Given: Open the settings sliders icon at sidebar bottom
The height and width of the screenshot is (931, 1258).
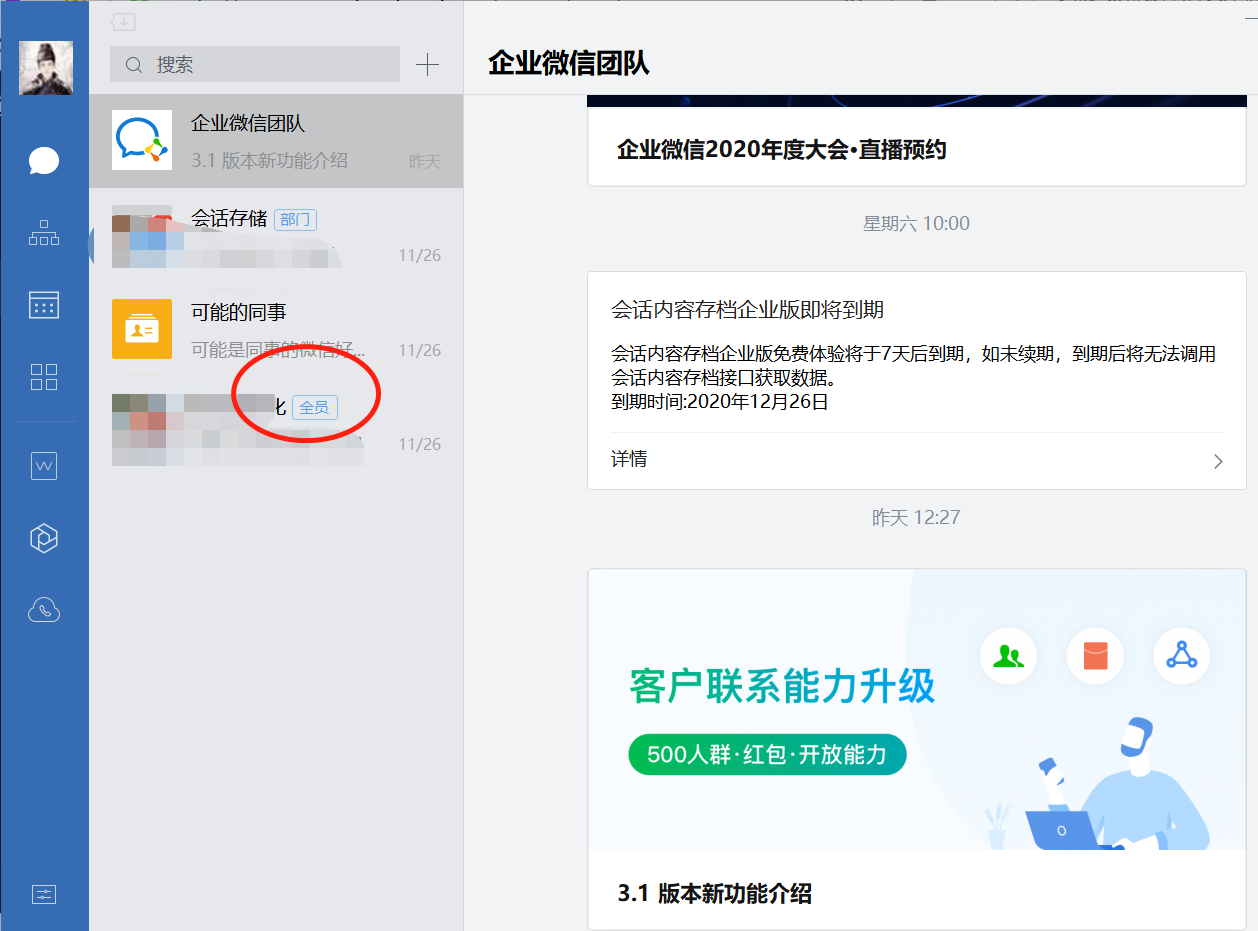Looking at the screenshot, I should point(44,894).
